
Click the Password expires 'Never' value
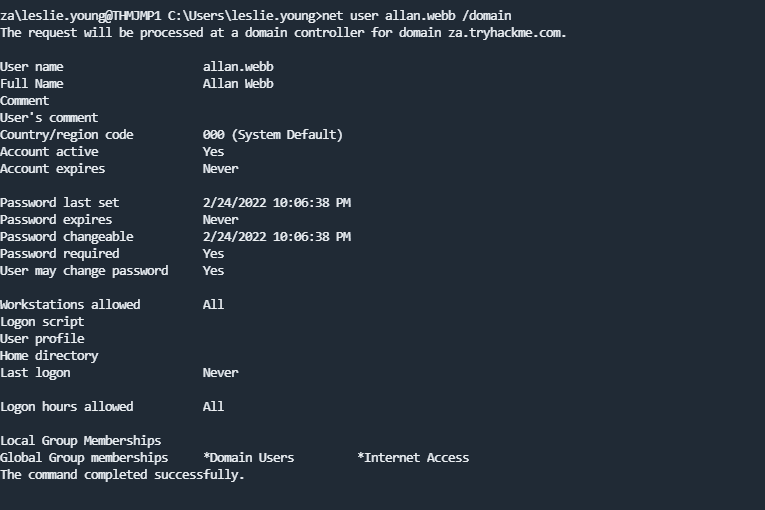[220, 220]
